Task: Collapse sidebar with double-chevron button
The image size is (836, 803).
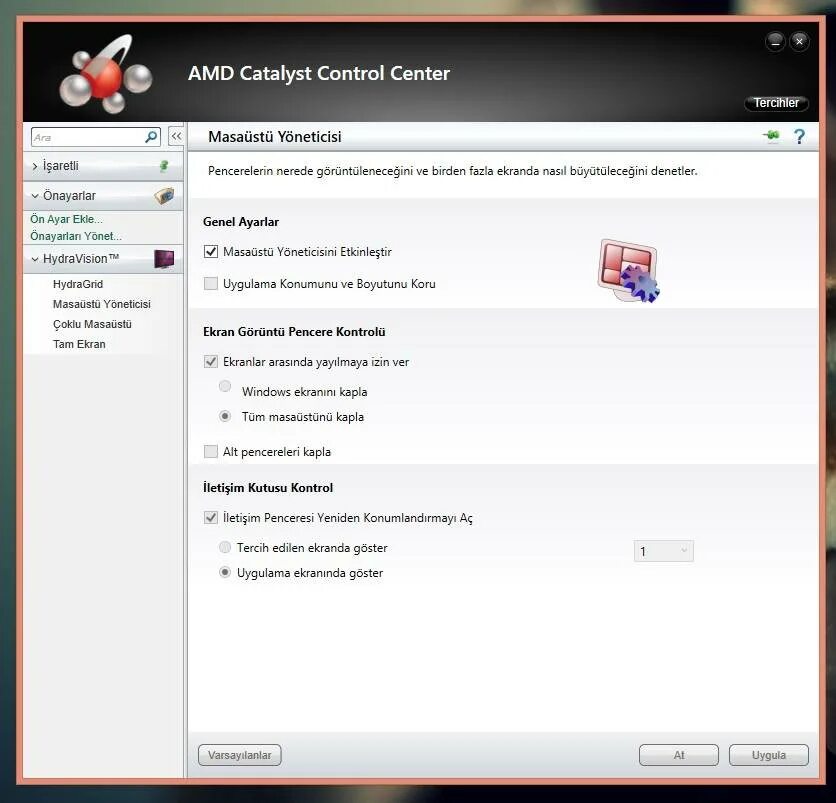Action: (176, 136)
